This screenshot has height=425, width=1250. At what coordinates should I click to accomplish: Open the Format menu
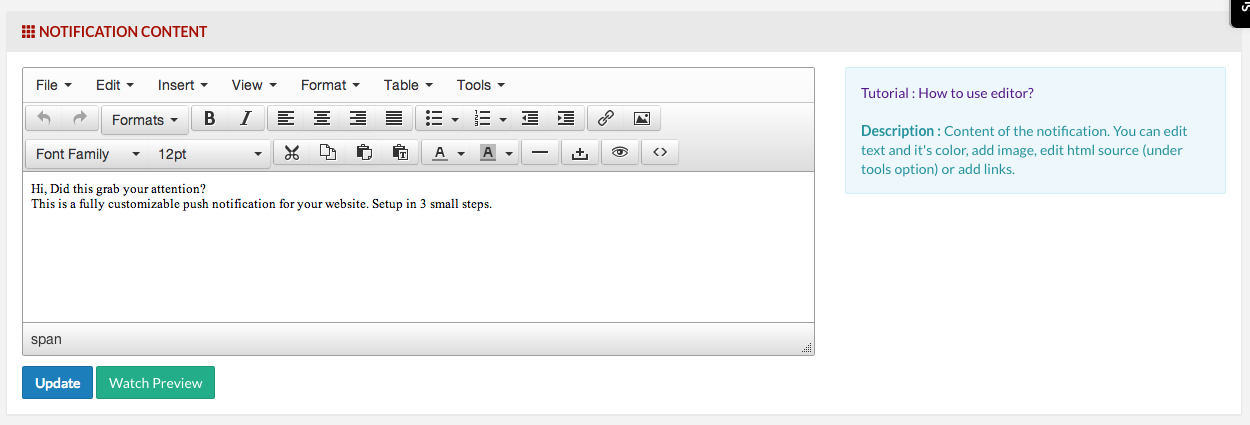click(331, 85)
